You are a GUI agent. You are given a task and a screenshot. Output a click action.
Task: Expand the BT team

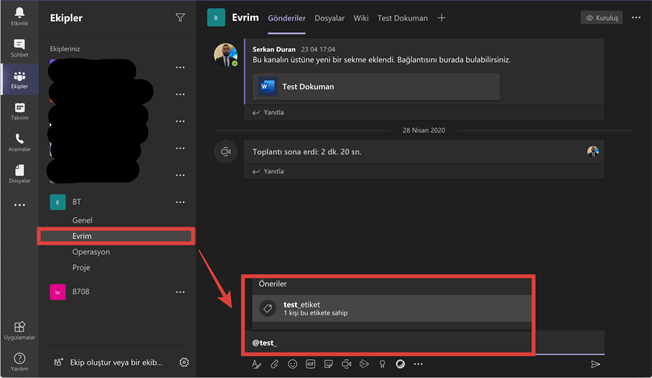(77, 202)
